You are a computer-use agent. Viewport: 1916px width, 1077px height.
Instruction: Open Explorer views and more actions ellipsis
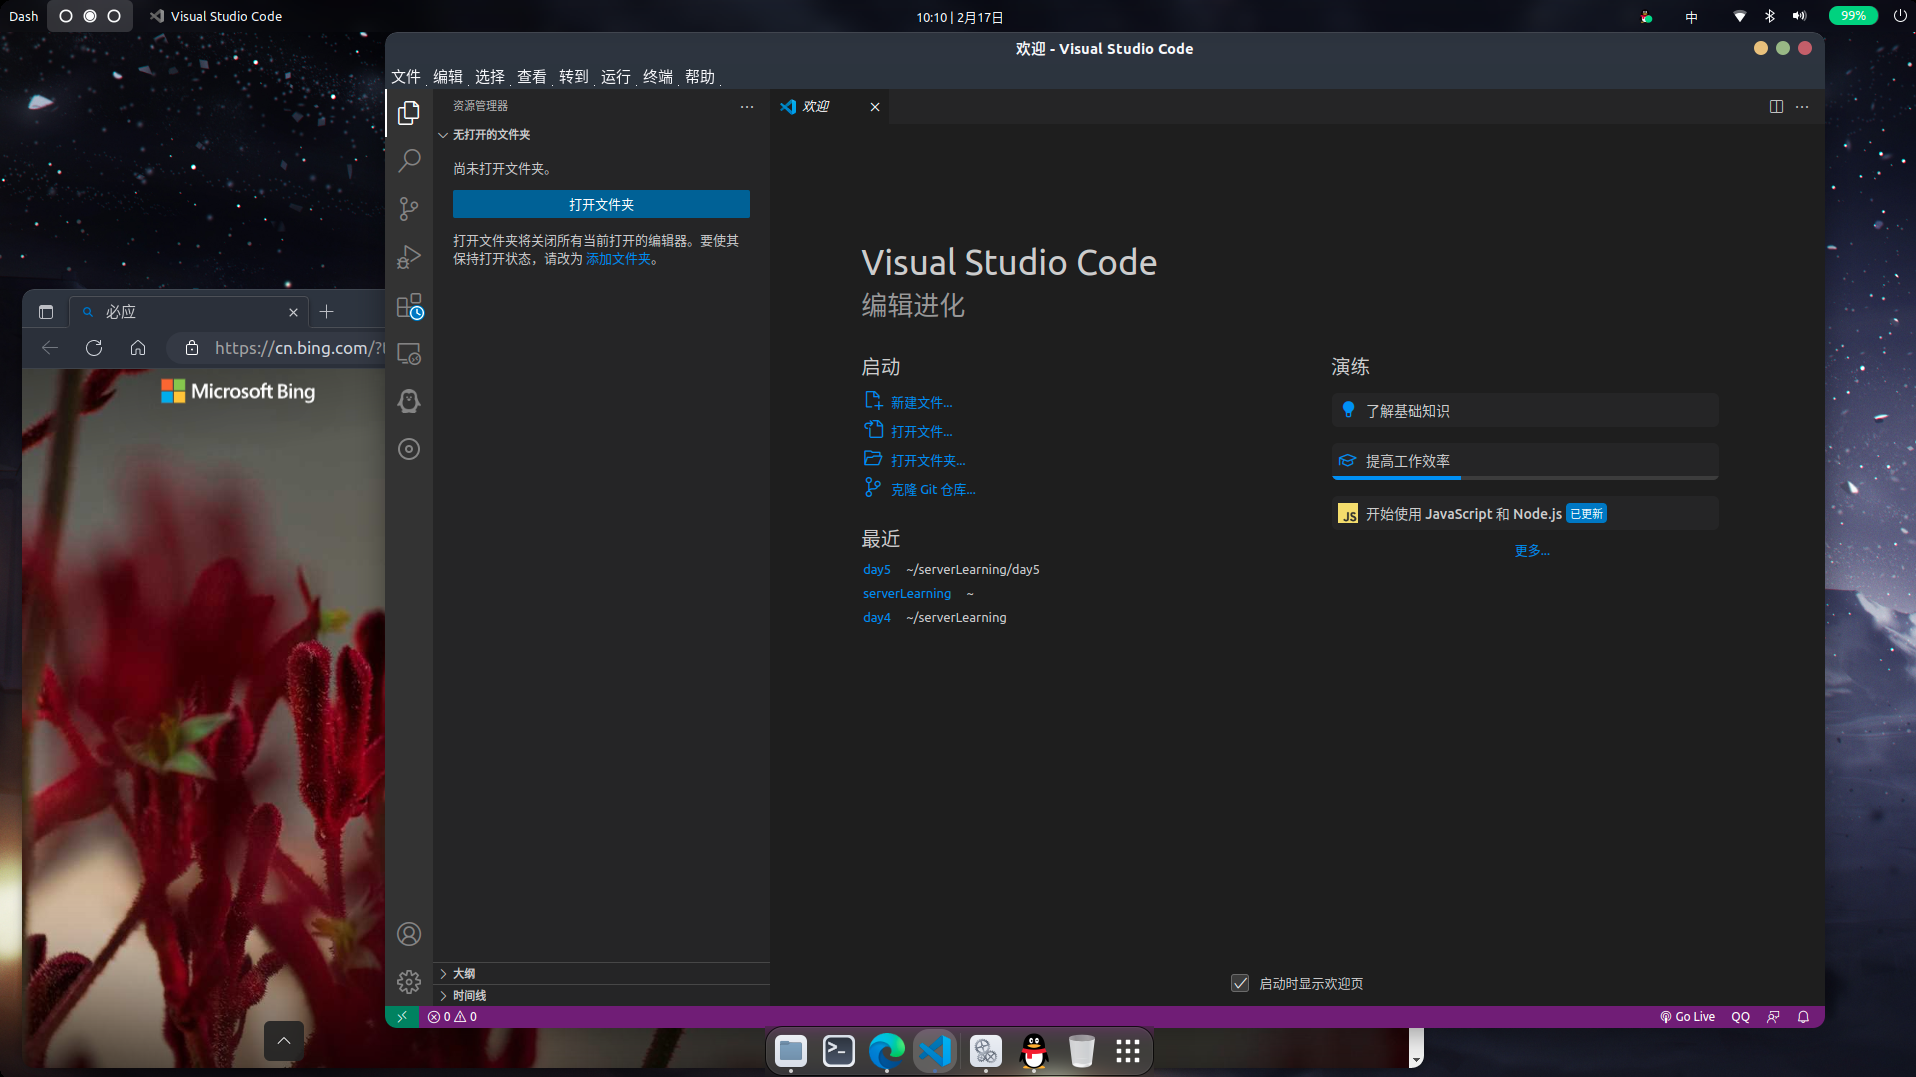coord(747,107)
